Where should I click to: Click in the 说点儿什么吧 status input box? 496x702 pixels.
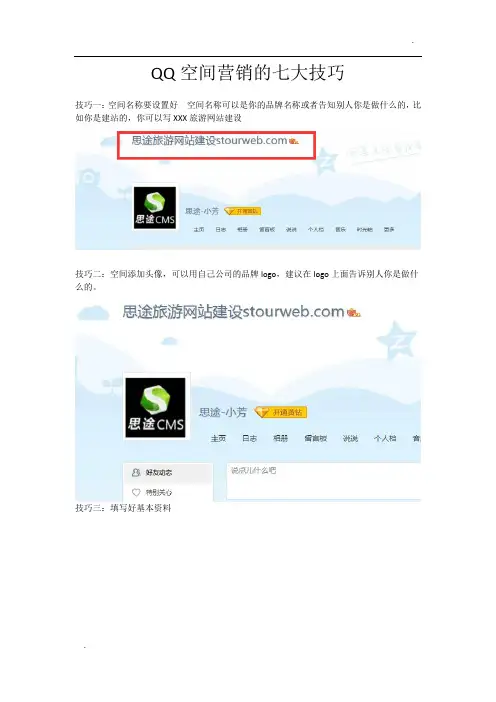pos(324,481)
